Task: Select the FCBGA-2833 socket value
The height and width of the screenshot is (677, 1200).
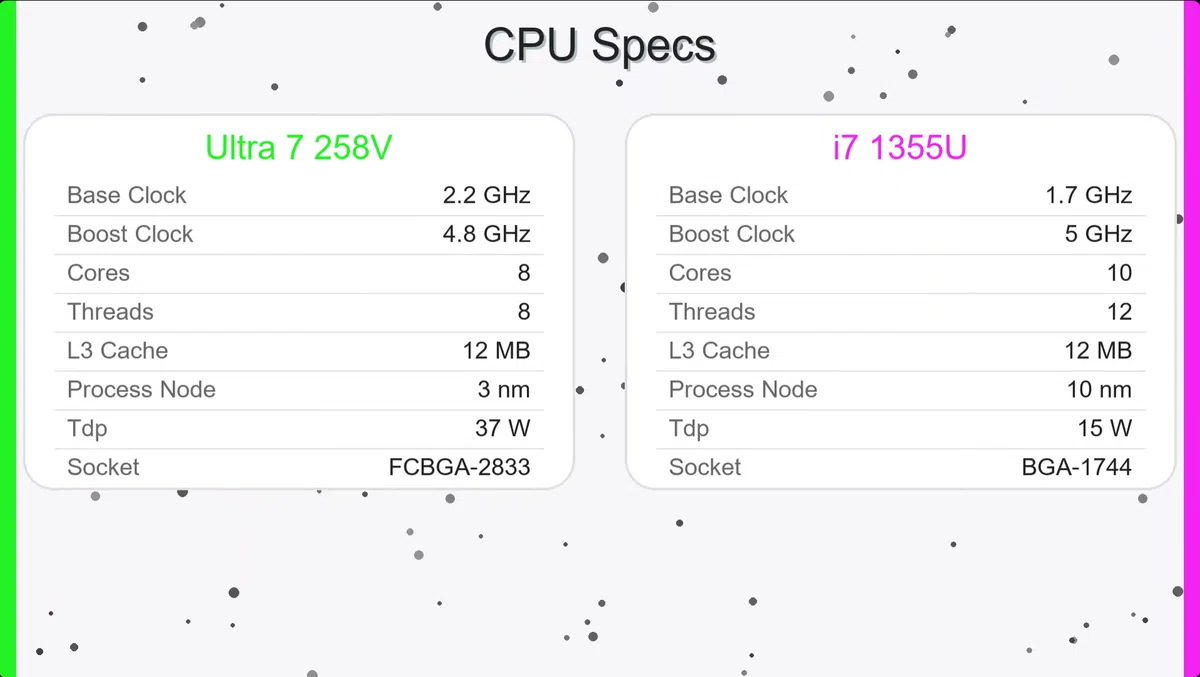Action: click(x=459, y=467)
